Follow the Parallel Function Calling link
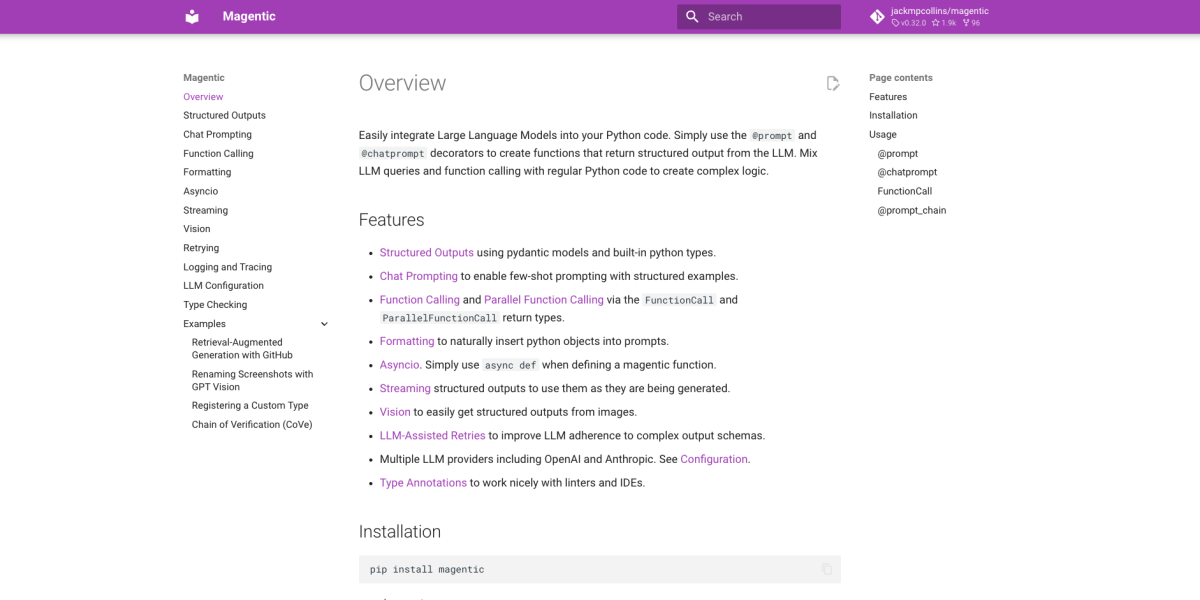The image size is (1200, 600). pos(543,300)
